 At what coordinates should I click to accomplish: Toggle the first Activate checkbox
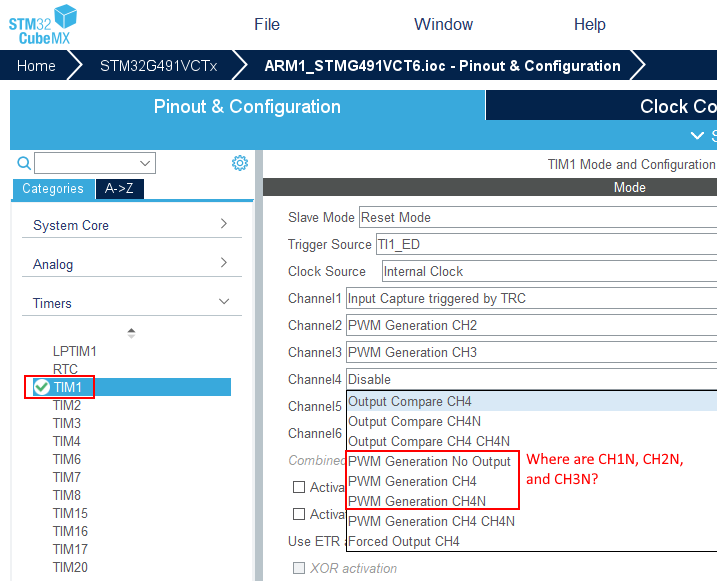(299, 487)
